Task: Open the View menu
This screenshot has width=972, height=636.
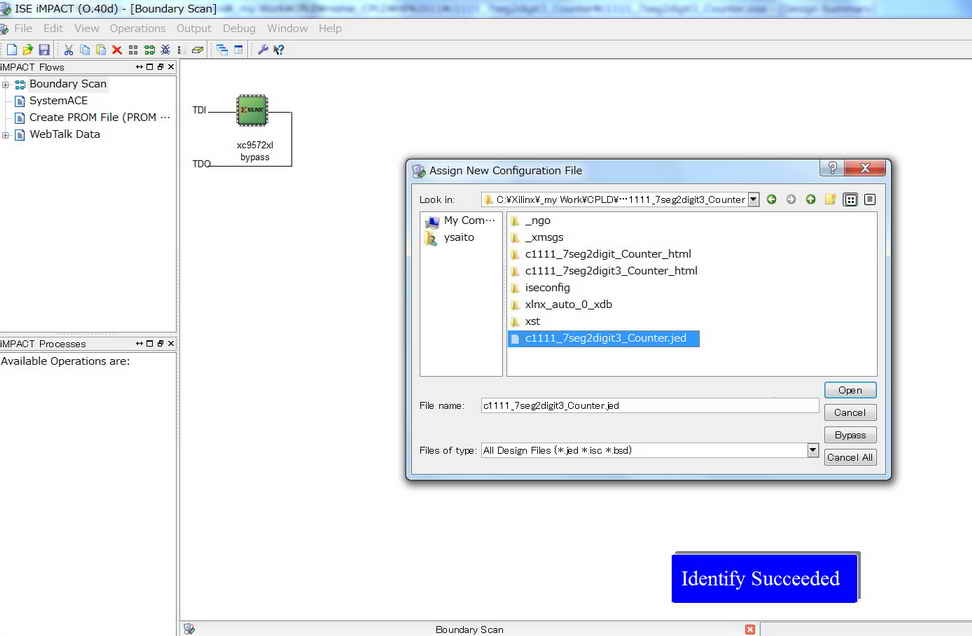Action: pyautogui.click(x=87, y=29)
